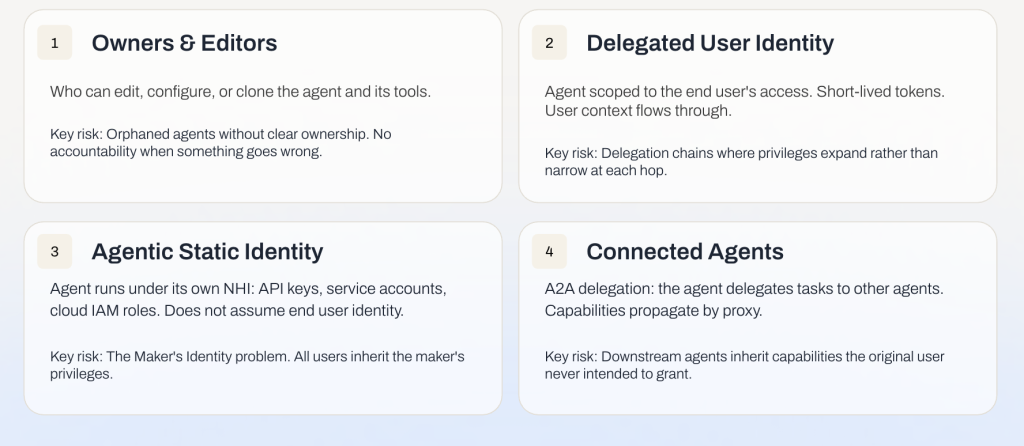Select the Delegated User Identity heading
1024x446 pixels.
pyautogui.click(x=710, y=43)
